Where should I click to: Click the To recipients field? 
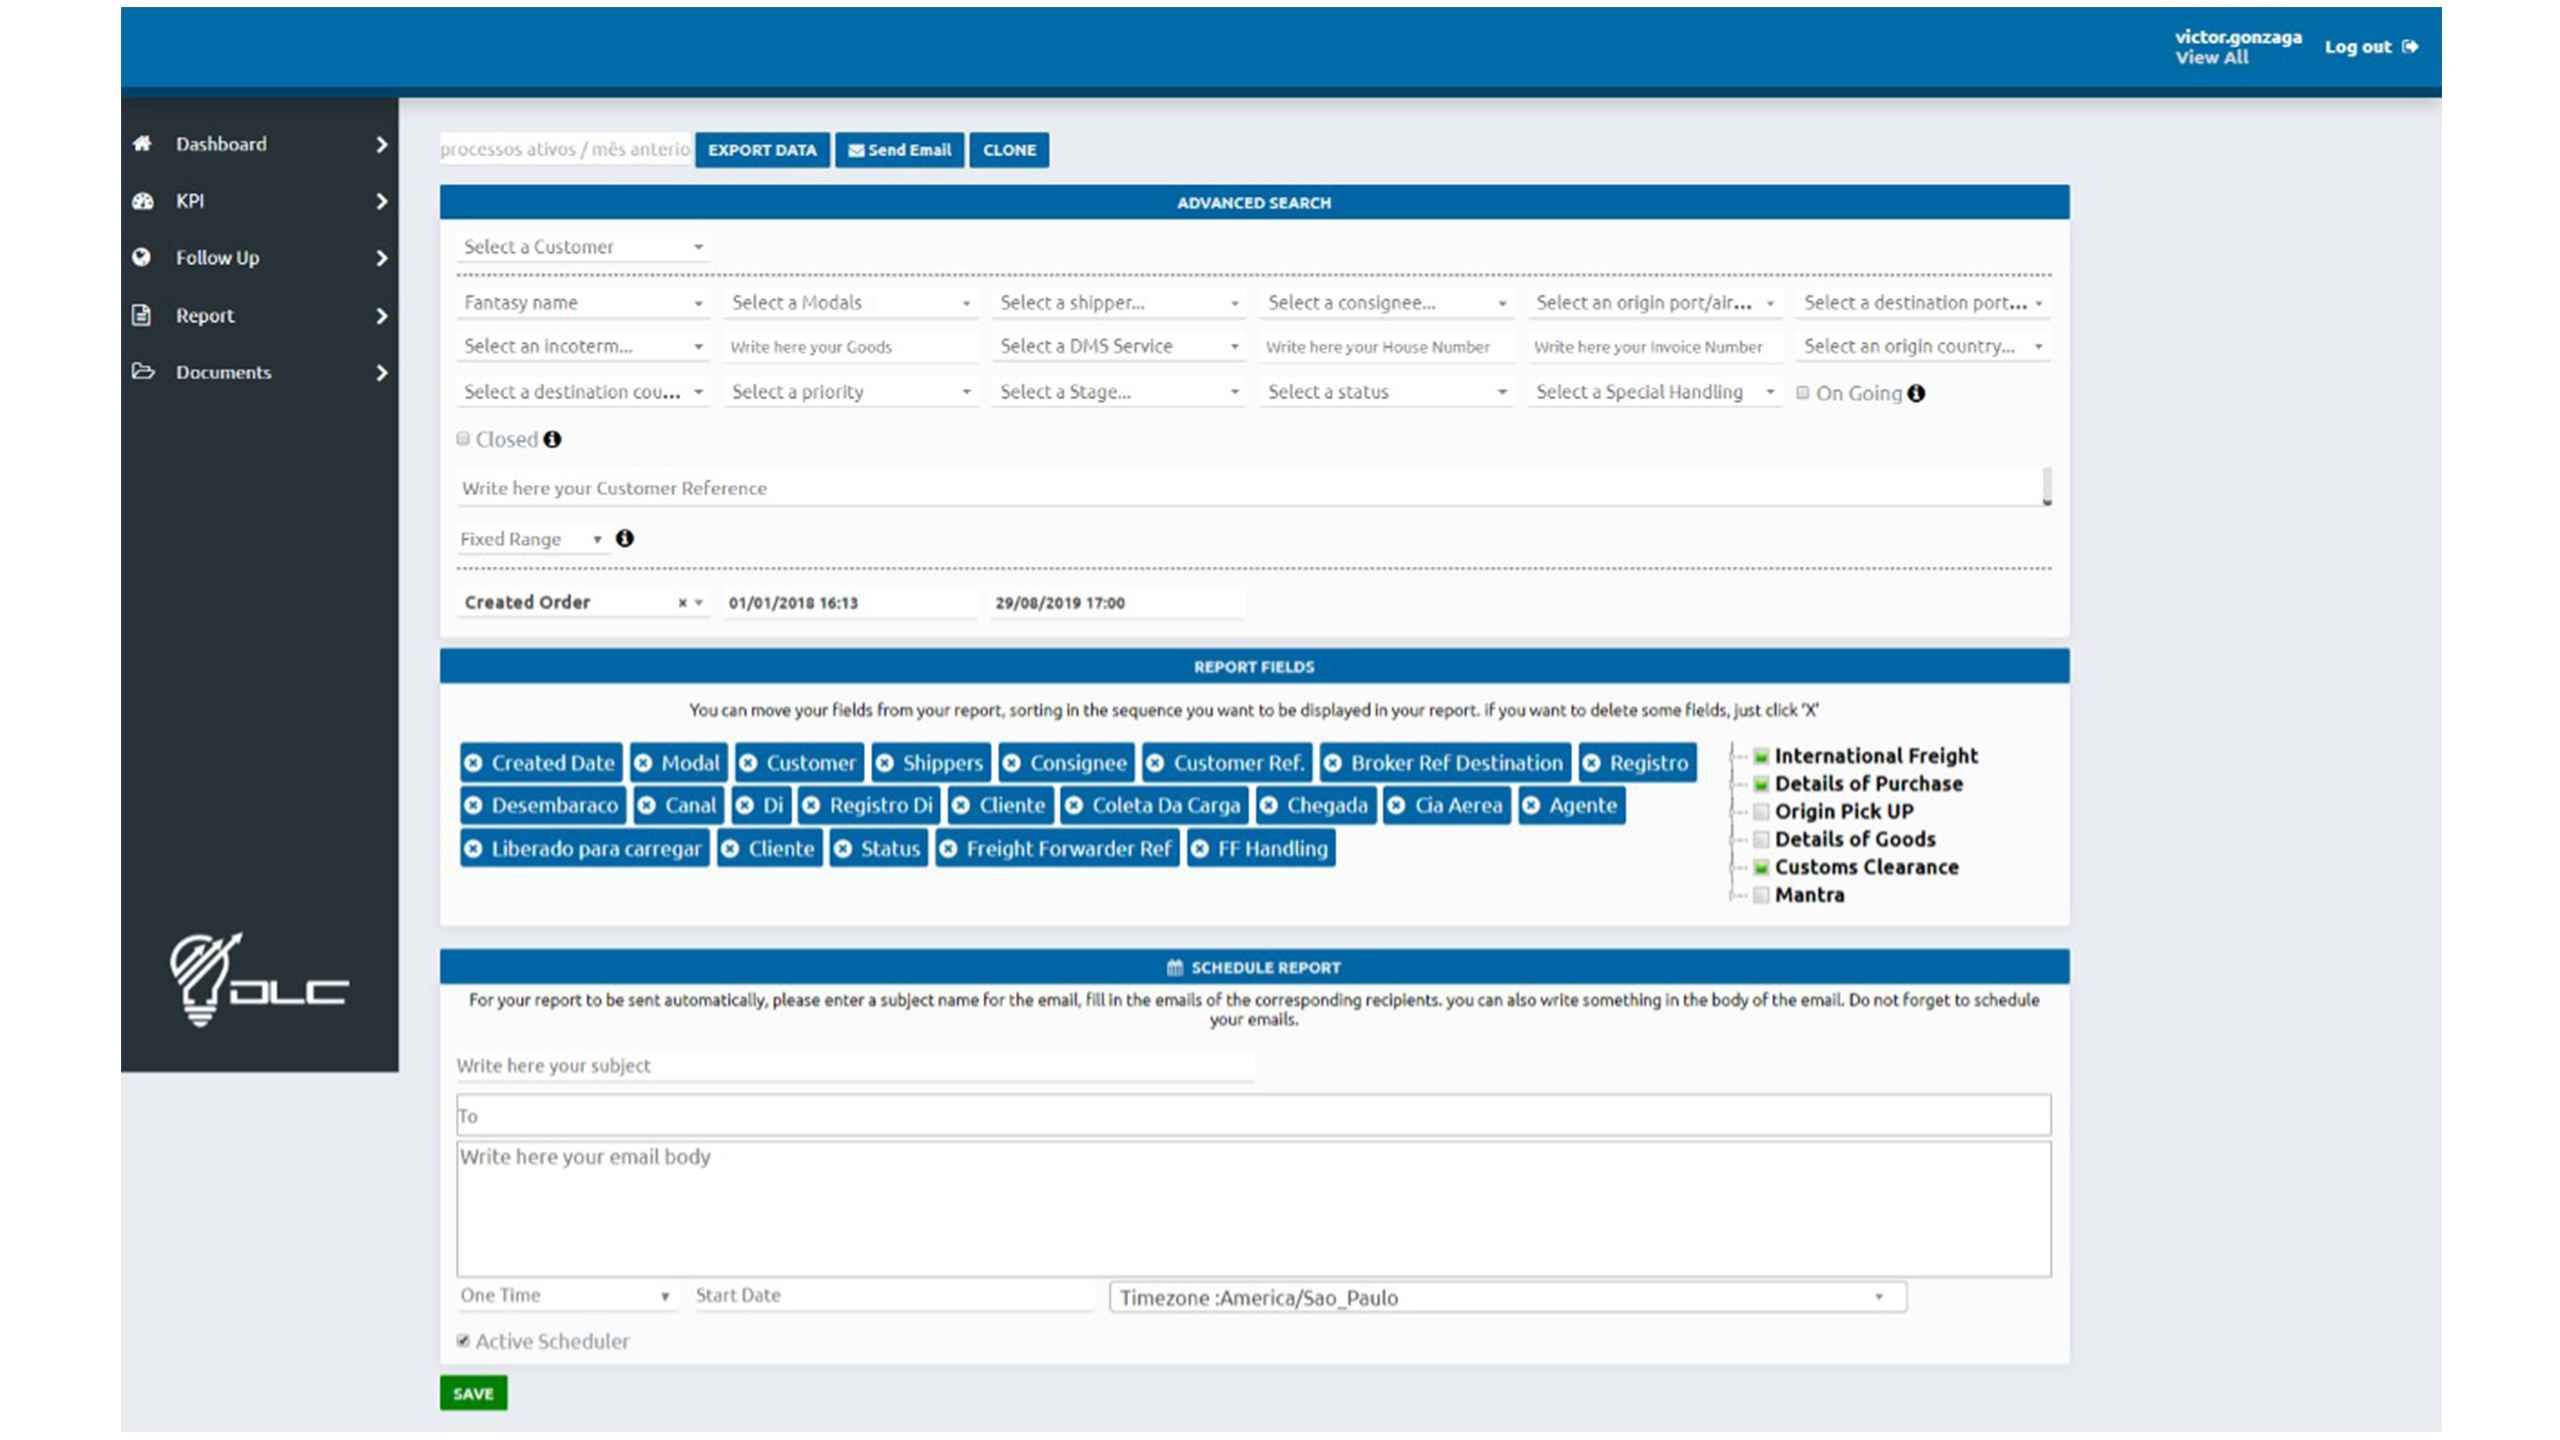[x=1254, y=1115]
